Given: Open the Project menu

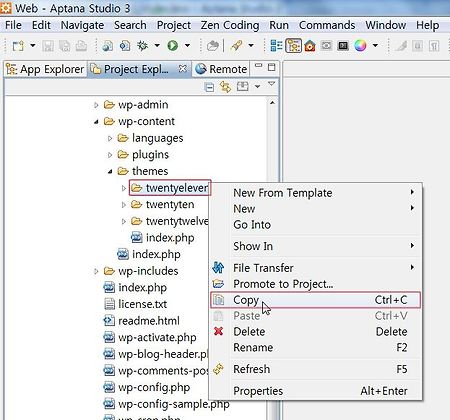Looking at the screenshot, I should [174, 25].
